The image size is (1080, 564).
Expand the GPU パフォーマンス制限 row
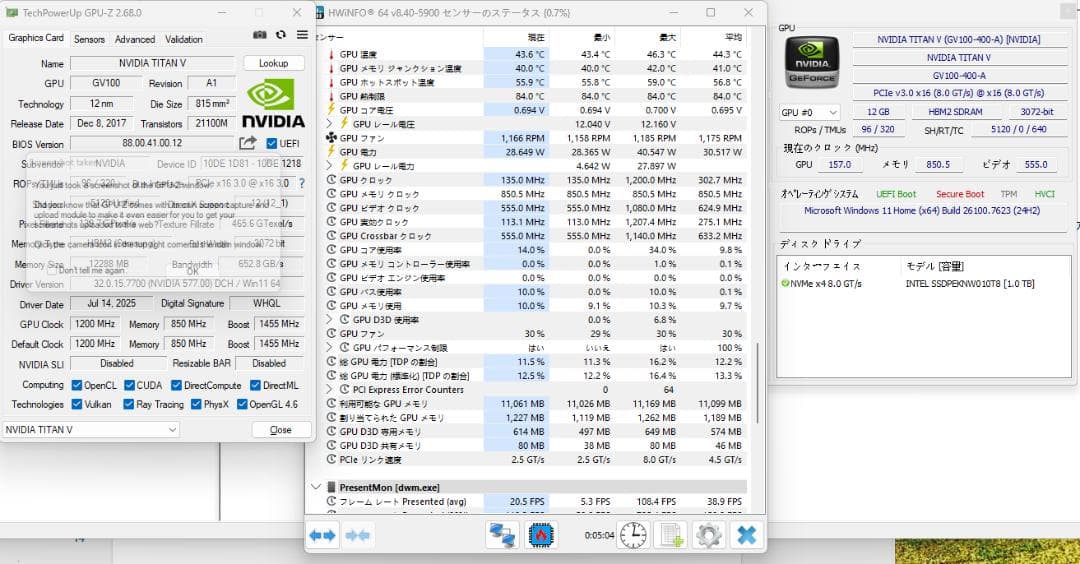click(x=329, y=348)
